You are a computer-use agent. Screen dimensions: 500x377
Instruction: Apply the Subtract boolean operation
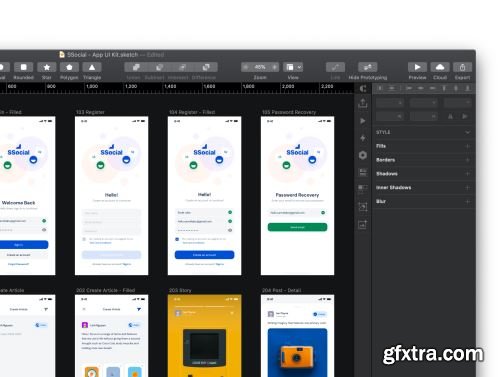coord(159,67)
